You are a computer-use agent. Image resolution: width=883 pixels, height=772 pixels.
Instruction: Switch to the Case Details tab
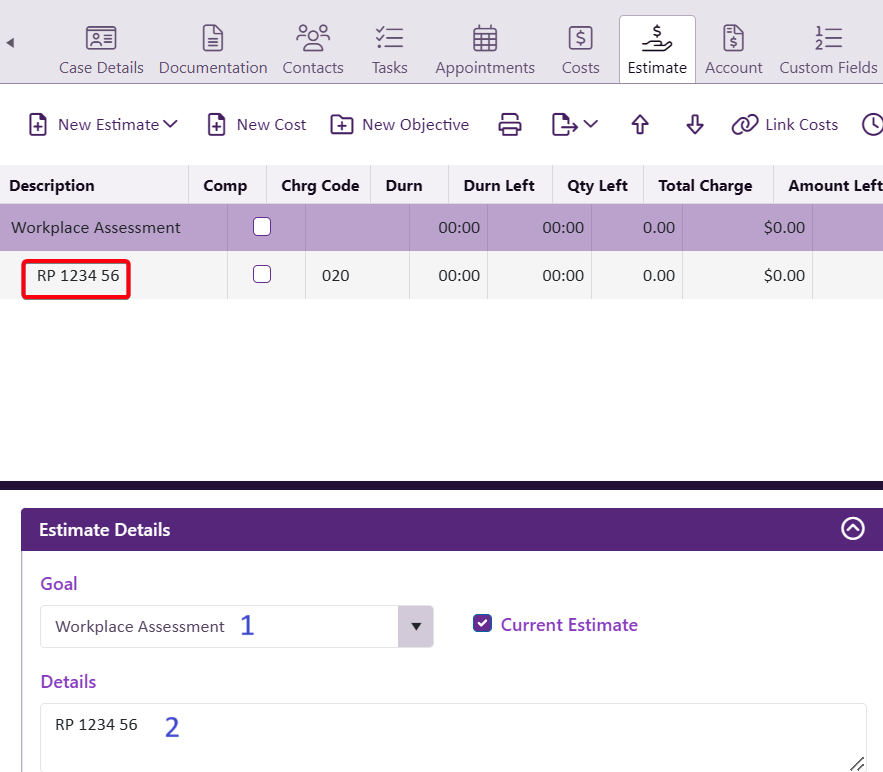click(101, 50)
